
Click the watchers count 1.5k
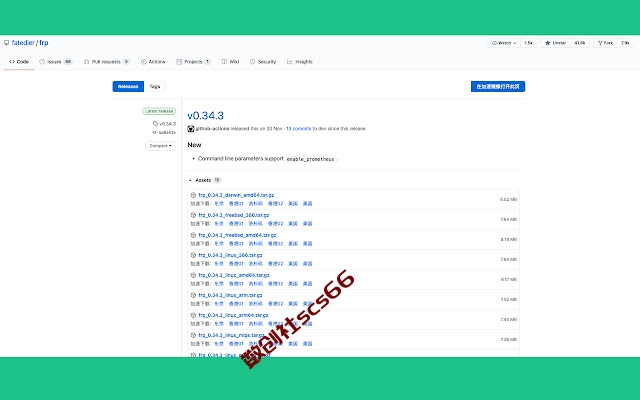[529, 43]
